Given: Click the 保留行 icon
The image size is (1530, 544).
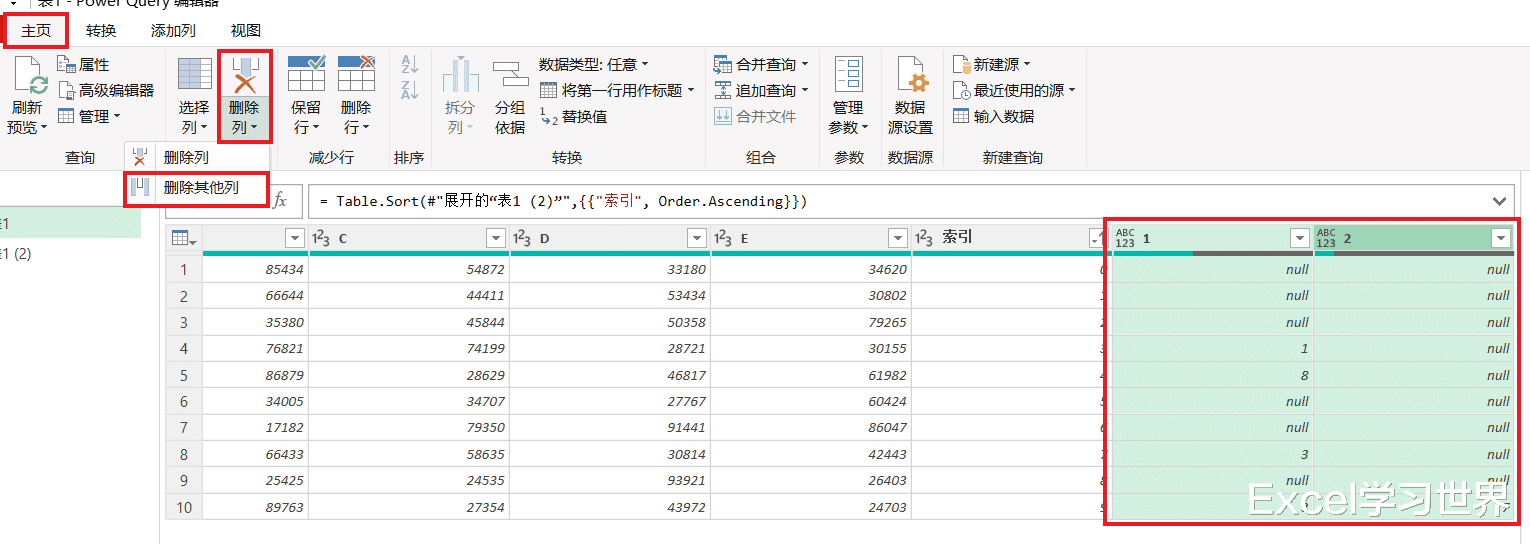Looking at the screenshot, I should click(x=306, y=75).
